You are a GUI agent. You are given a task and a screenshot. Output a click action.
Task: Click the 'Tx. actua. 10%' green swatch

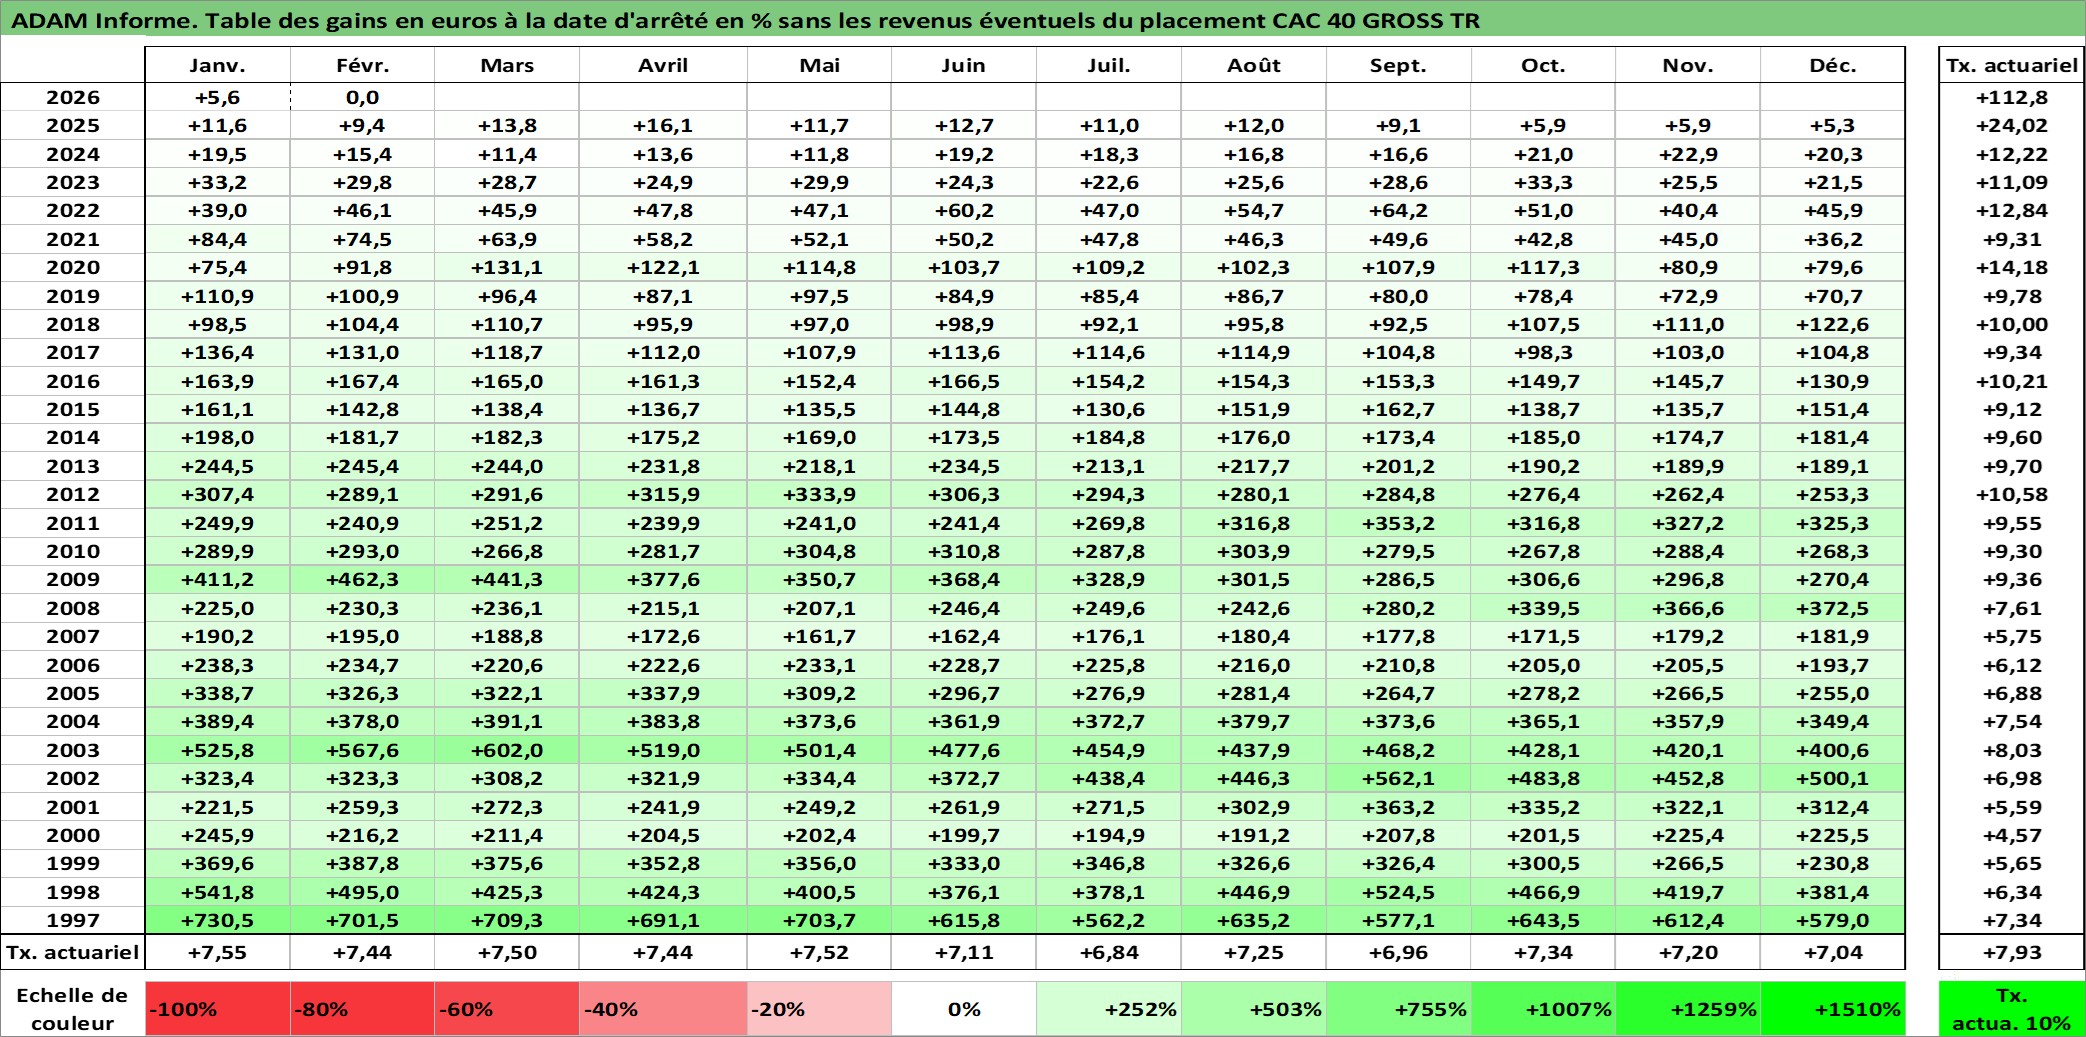point(2012,1009)
